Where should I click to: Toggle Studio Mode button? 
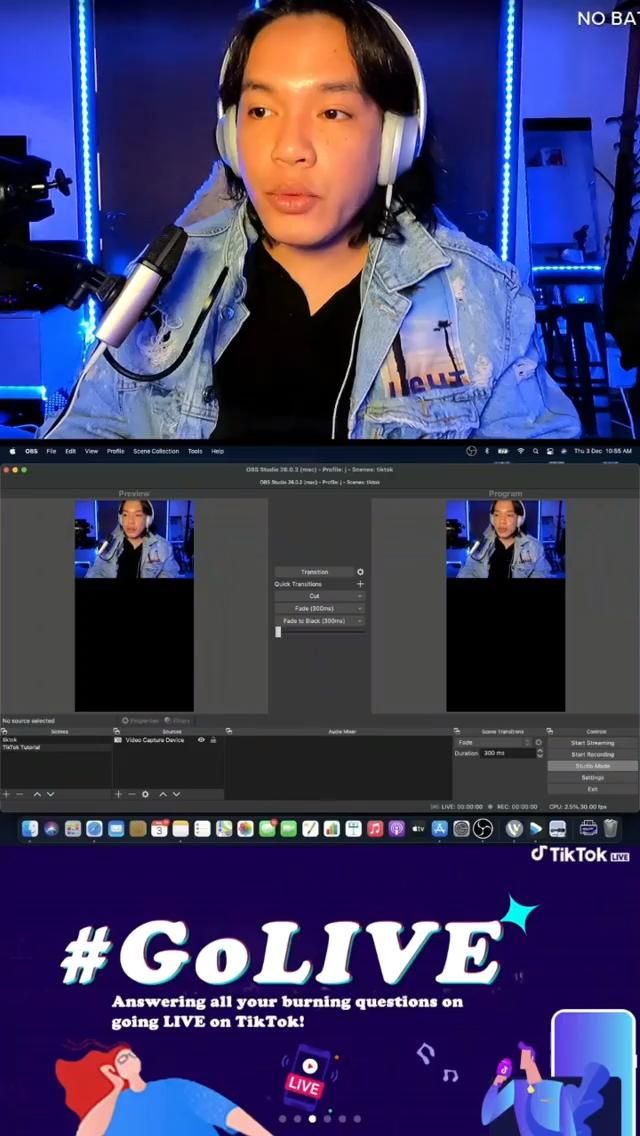(x=592, y=766)
